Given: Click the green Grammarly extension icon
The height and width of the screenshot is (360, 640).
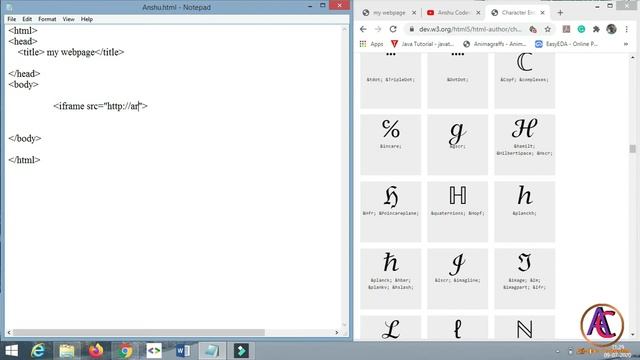Looking at the screenshot, I should click(581, 29).
